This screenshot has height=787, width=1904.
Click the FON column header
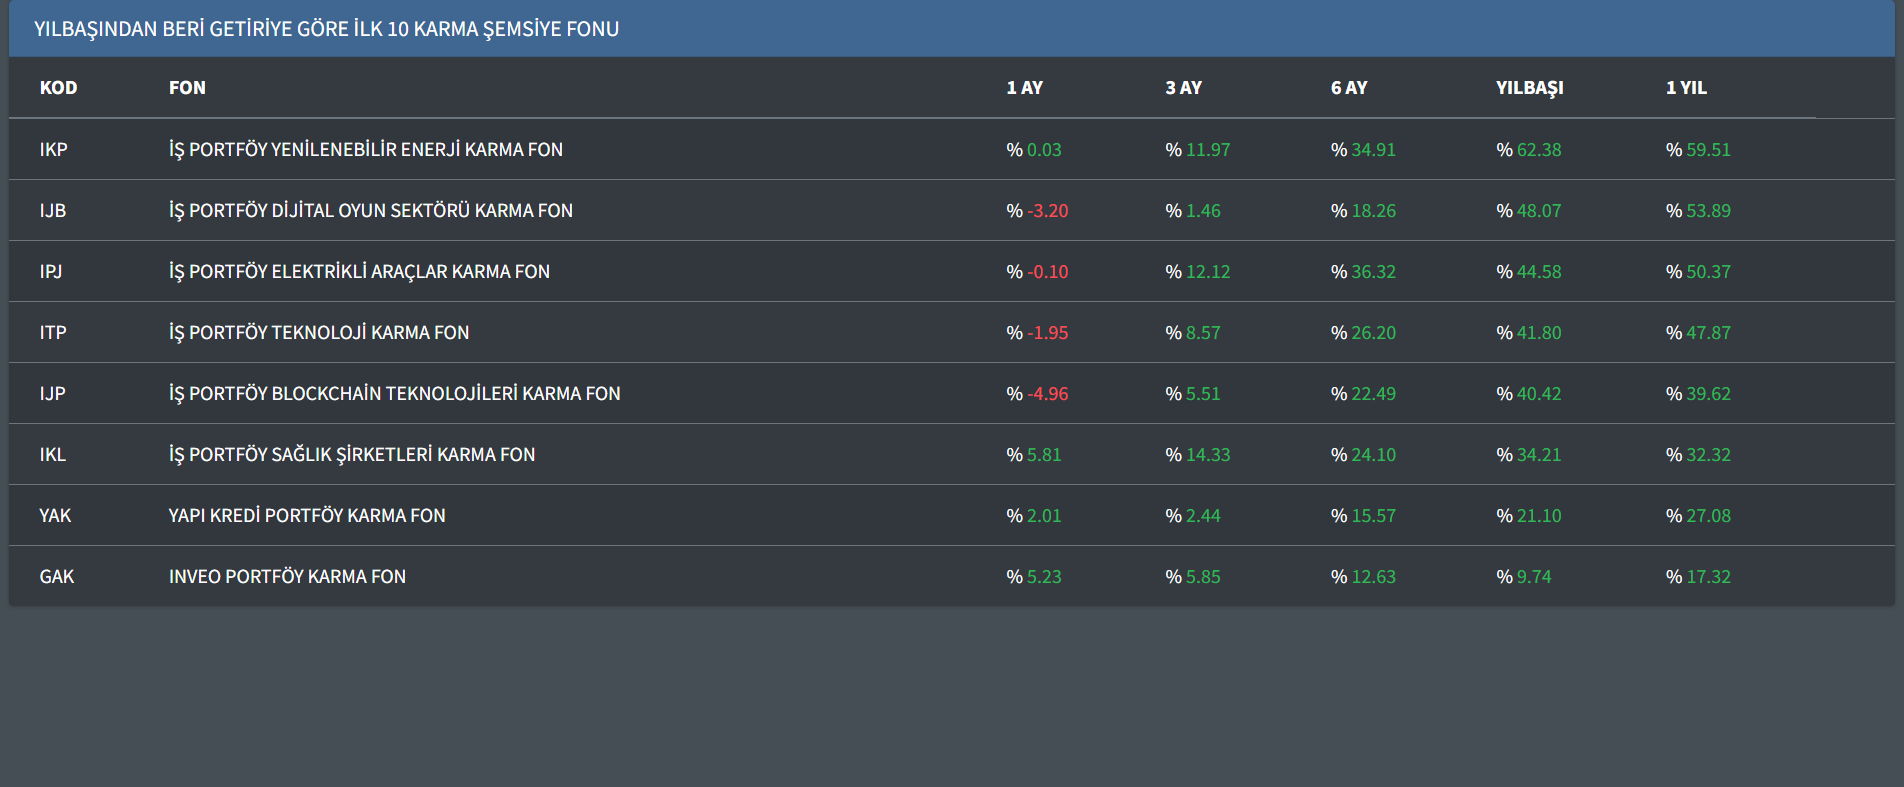pos(187,88)
